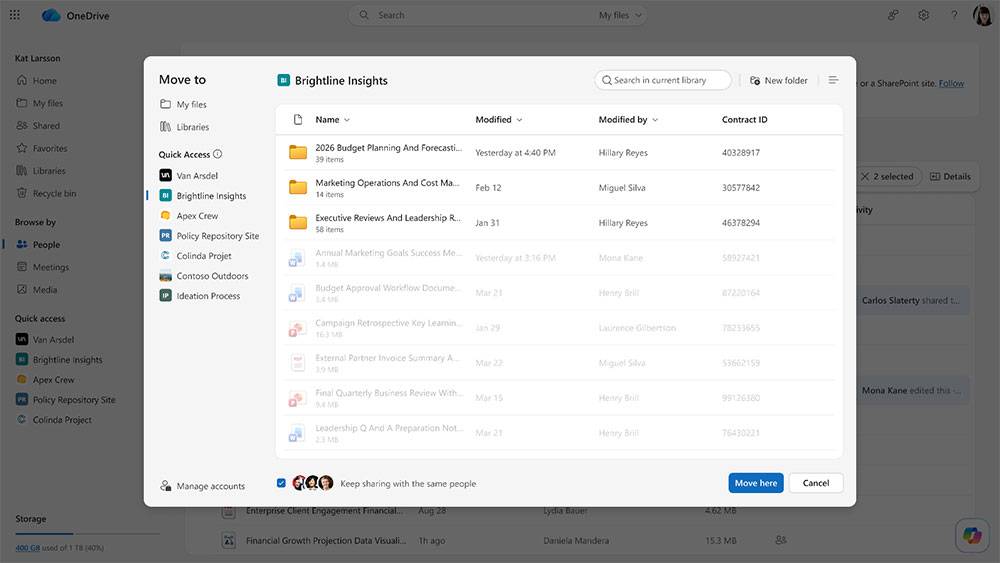Open Shared in the OneDrive sidebar
The width and height of the screenshot is (1000, 563).
(x=38, y=126)
